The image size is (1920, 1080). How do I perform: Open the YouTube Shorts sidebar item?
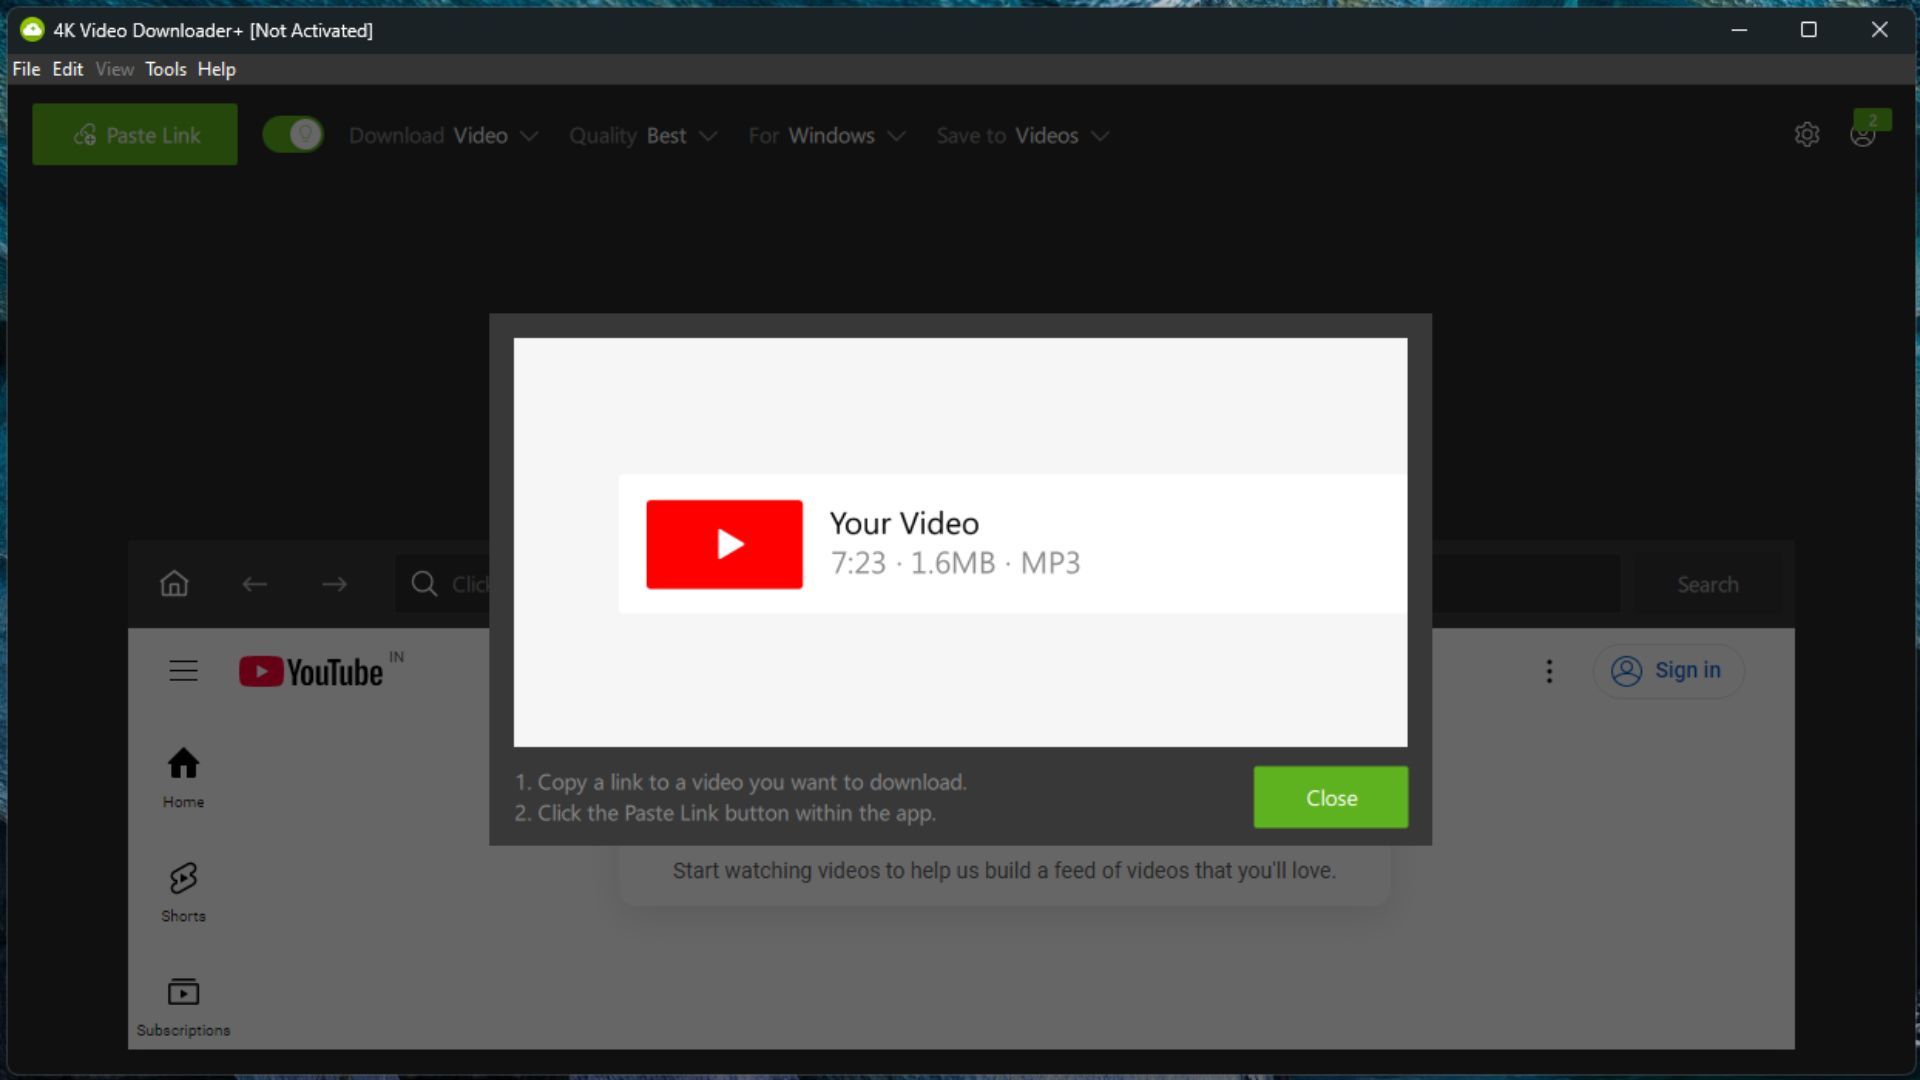pos(183,893)
